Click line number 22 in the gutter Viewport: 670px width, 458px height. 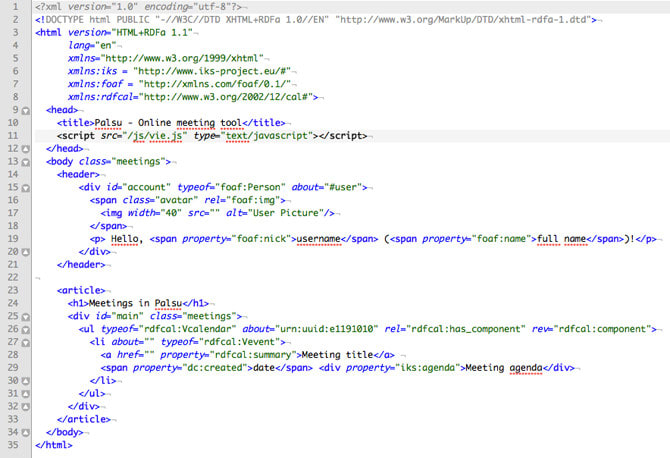(x=10, y=276)
